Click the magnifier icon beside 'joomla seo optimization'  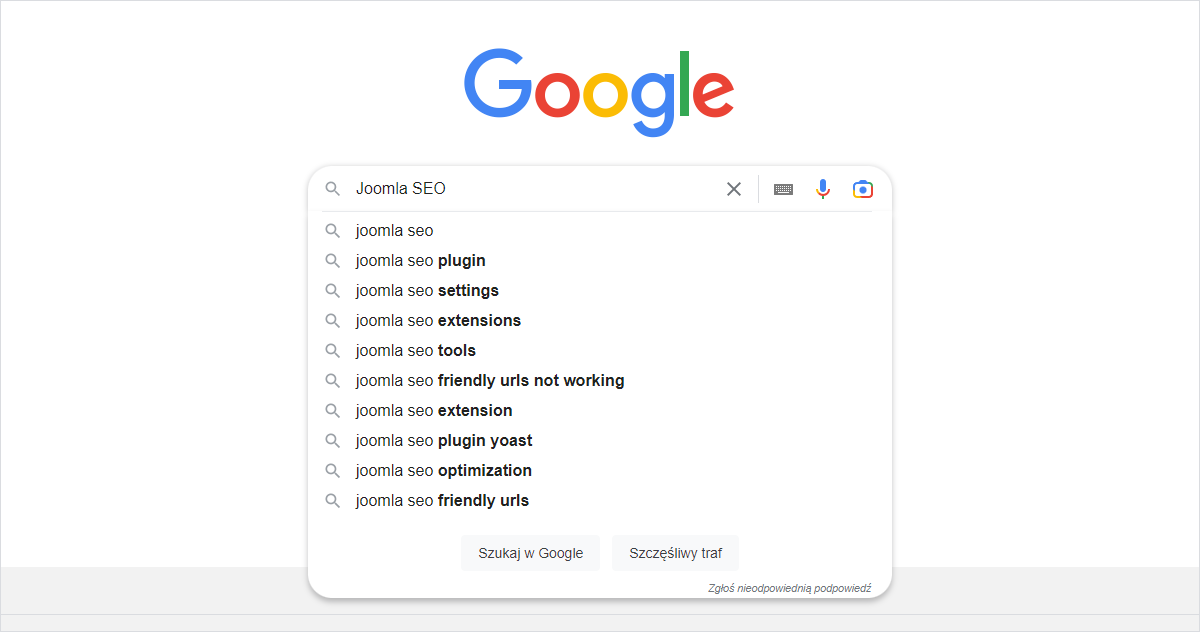[x=332, y=470]
